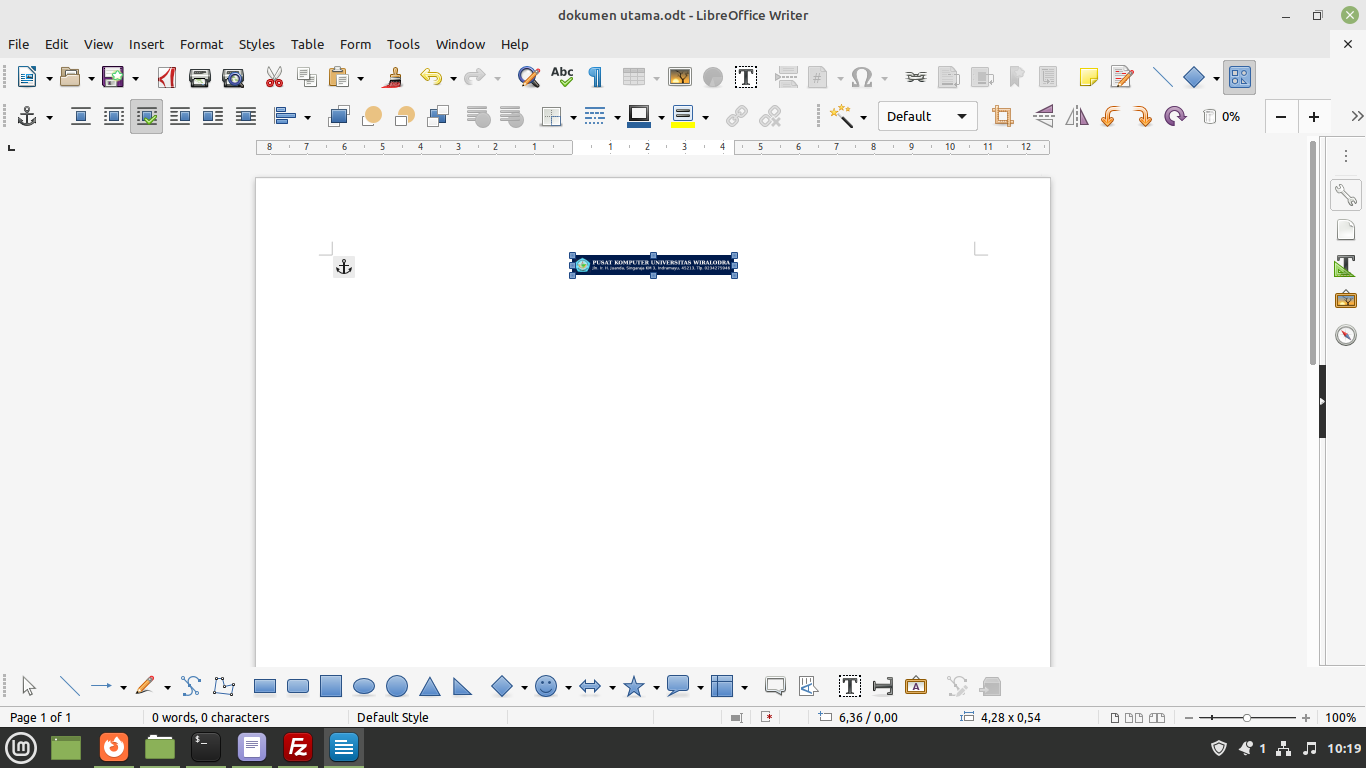Click Default Style in status bar

pyautogui.click(x=393, y=717)
